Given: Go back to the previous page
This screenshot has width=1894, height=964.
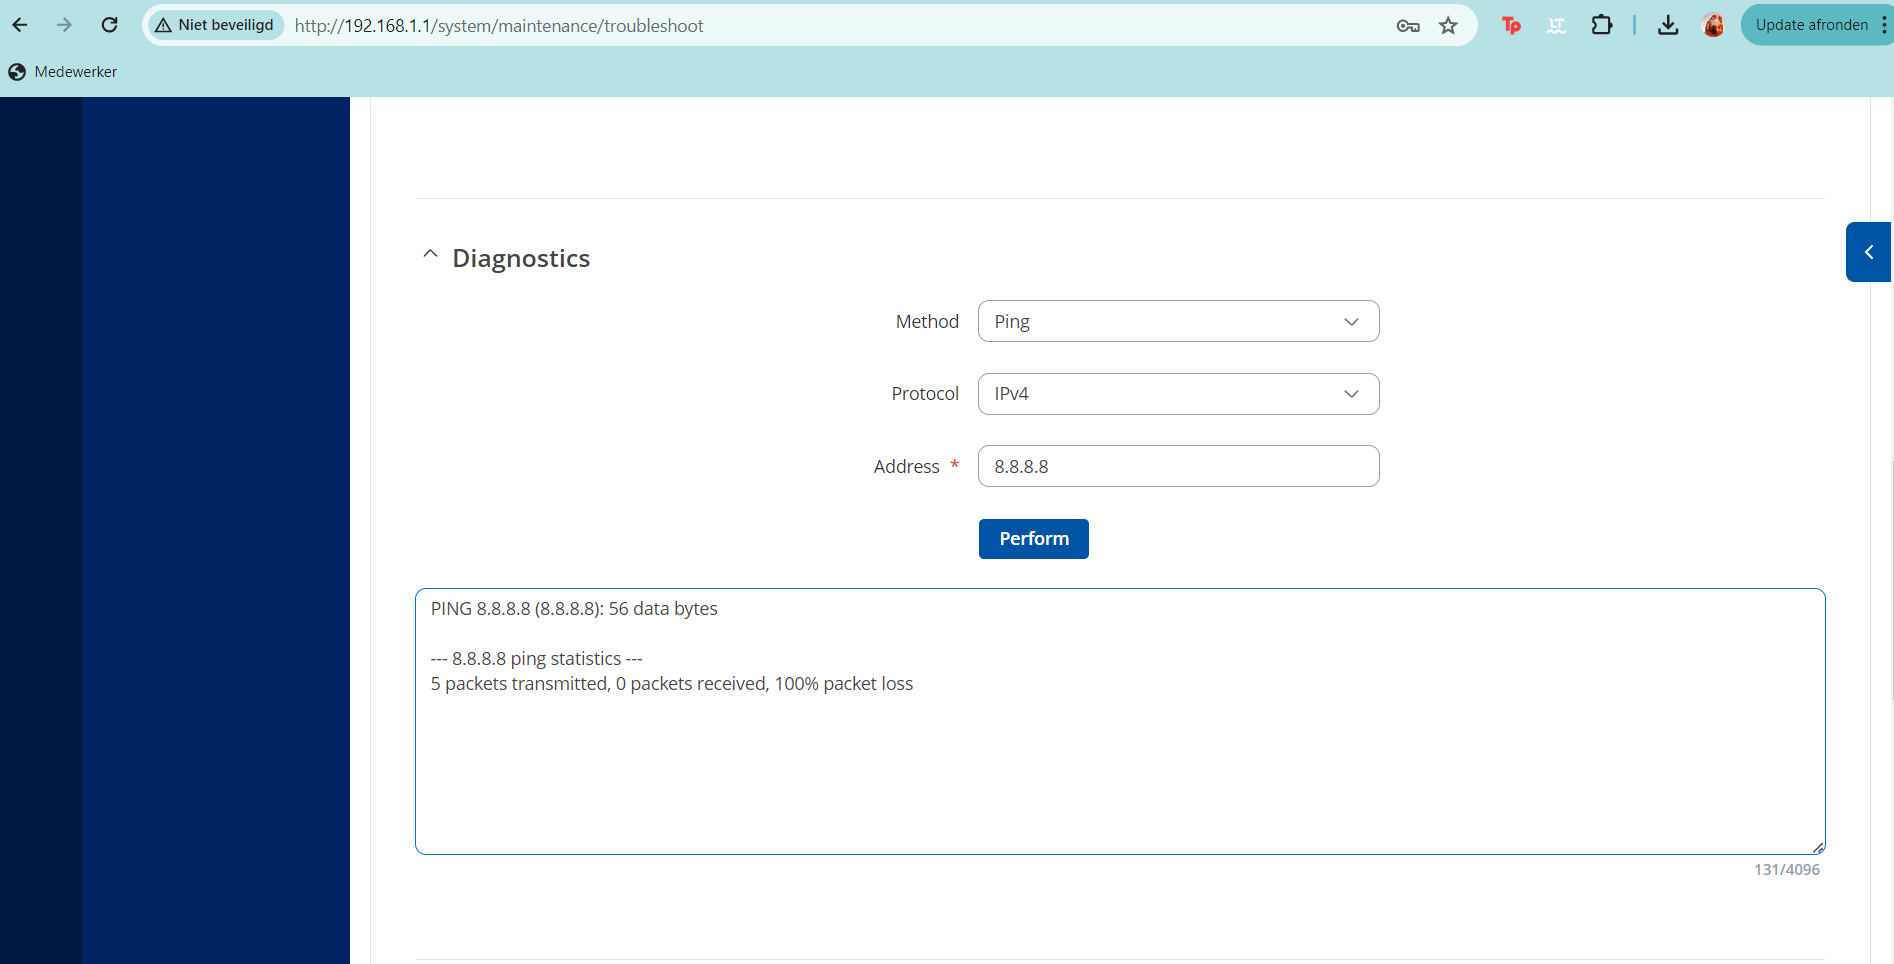Looking at the screenshot, I should tap(20, 25).
